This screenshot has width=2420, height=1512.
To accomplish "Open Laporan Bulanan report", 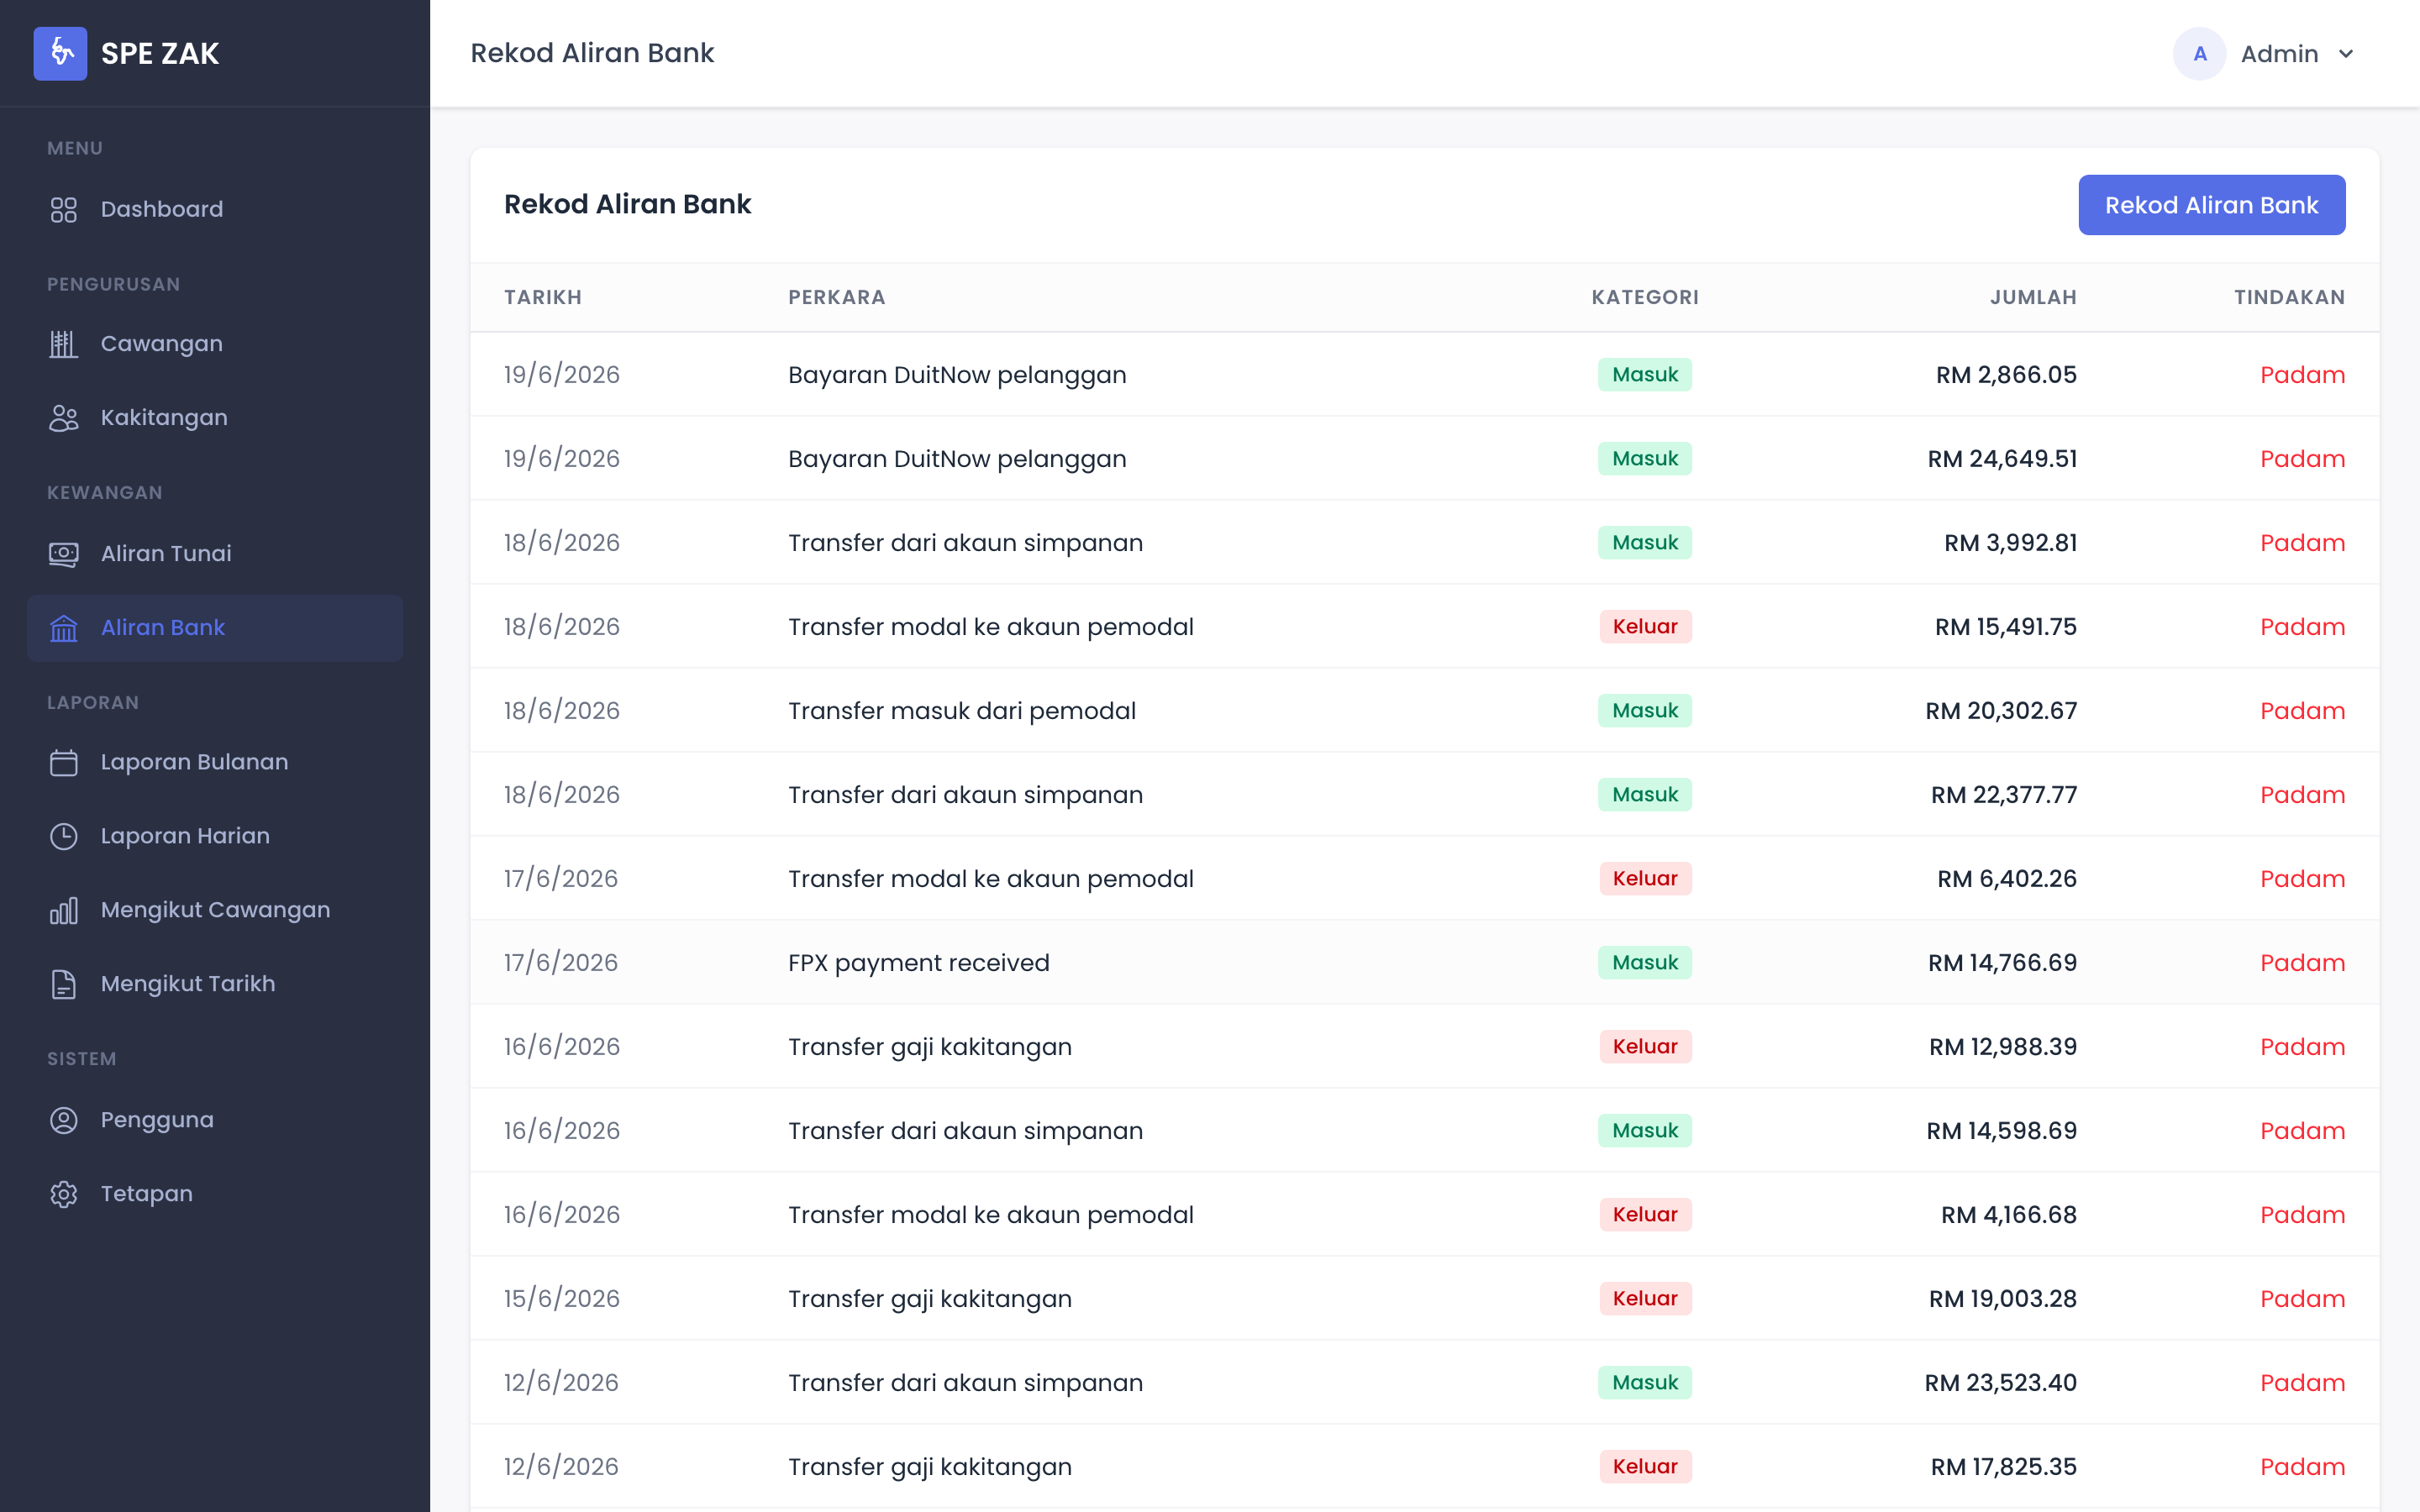I will tap(215, 762).
